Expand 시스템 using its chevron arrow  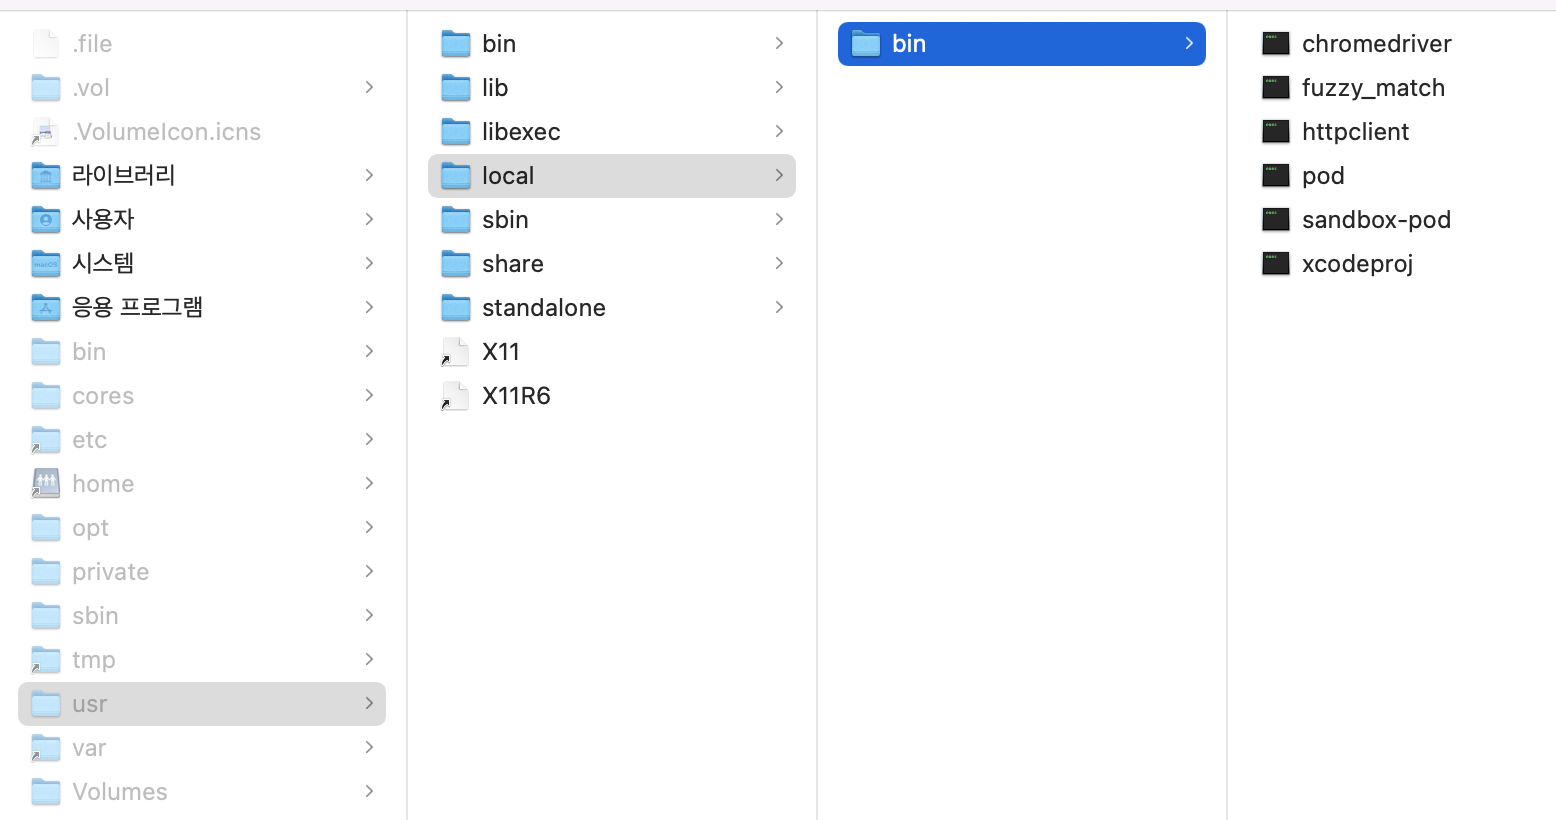[369, 263]
